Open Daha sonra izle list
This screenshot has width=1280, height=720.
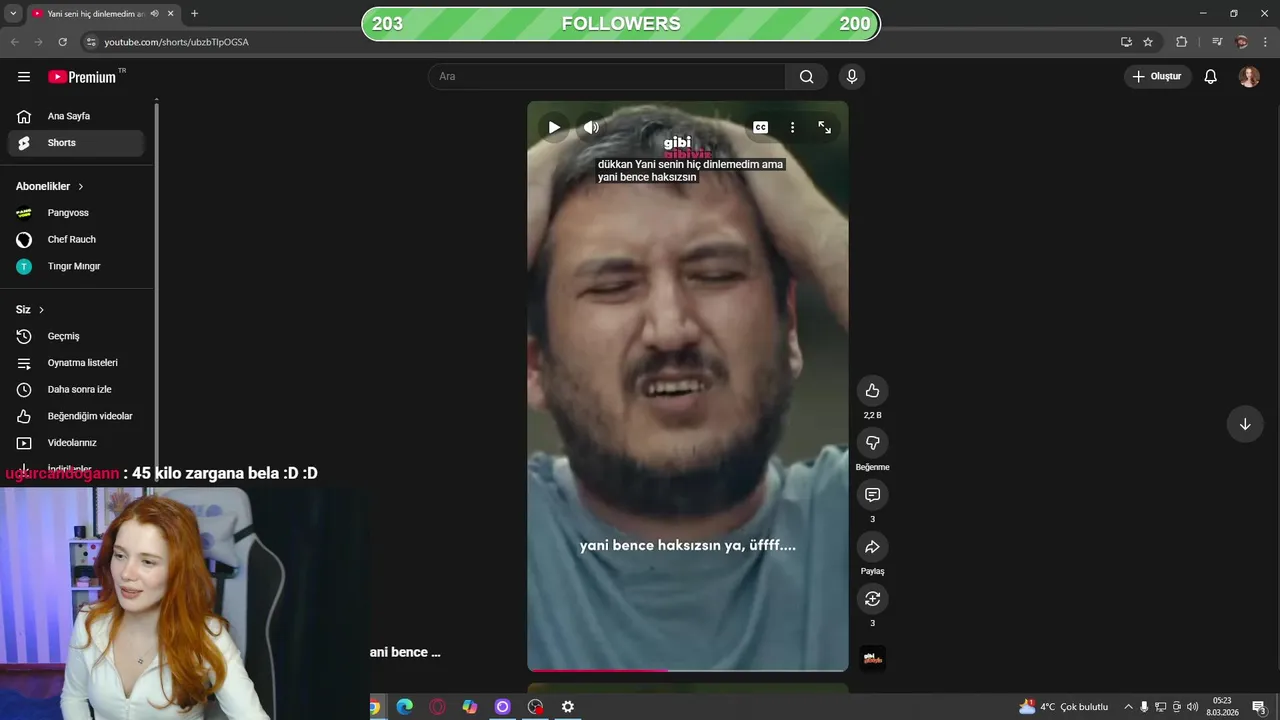tap(76, 389)
